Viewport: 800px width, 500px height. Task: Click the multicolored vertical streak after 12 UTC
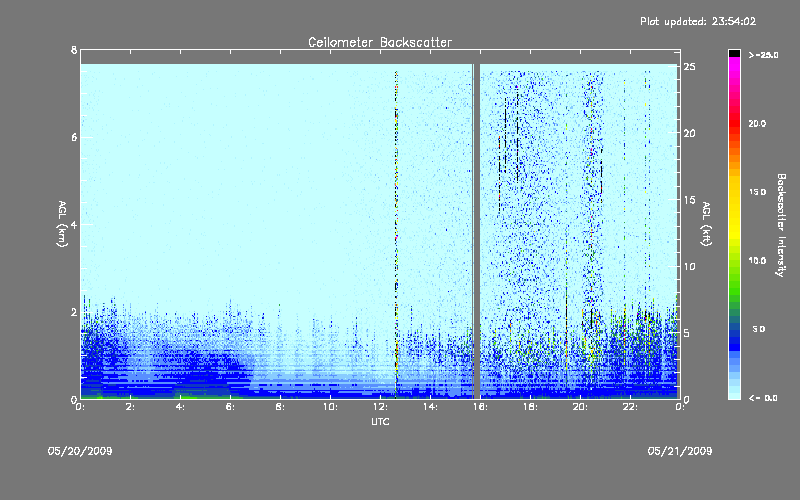[x=396, y=235]
